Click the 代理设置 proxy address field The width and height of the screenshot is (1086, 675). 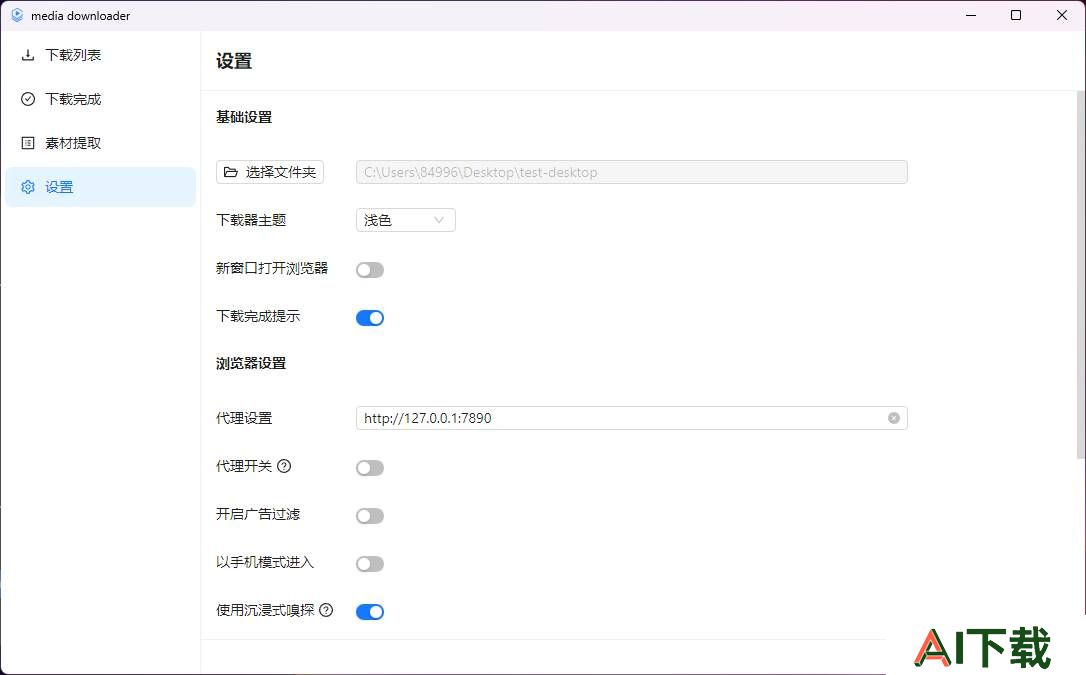pyautogui.click(x=632, y=418)
